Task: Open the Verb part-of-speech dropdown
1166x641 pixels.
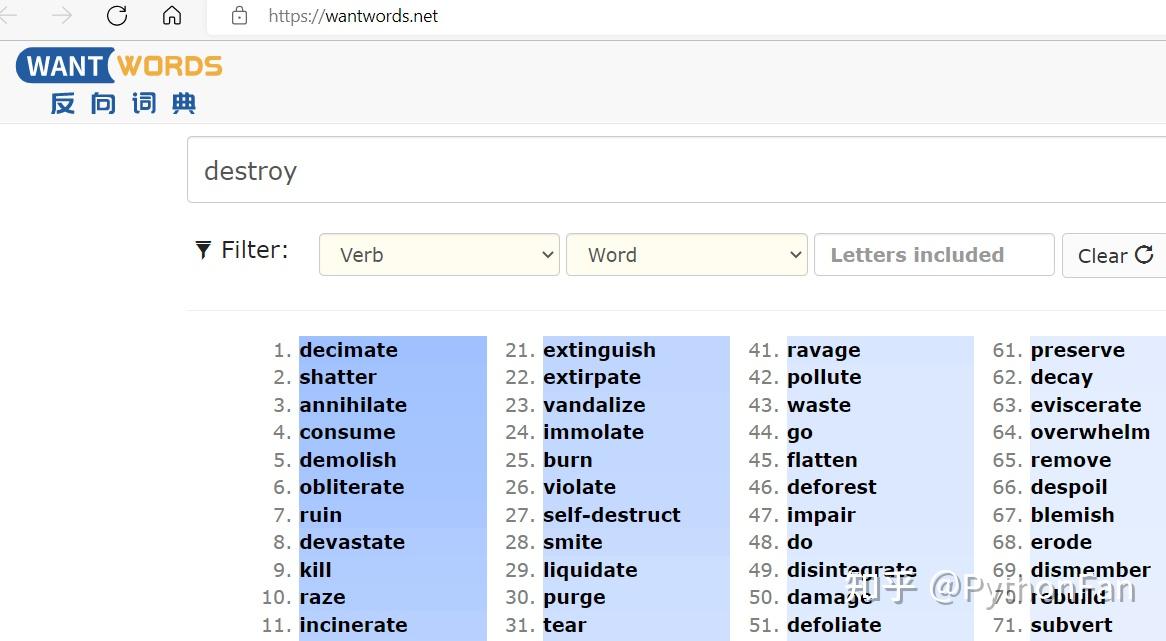Action: click(439, 255)
